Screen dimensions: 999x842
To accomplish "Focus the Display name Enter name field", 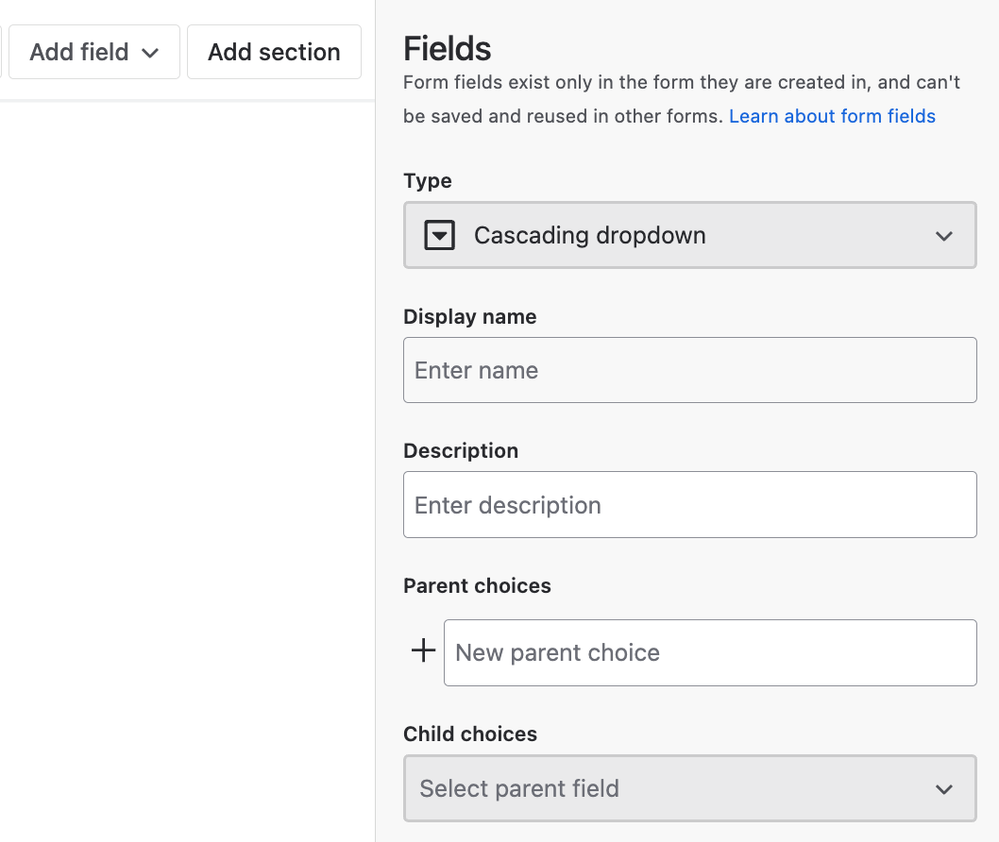I will pyautogui.click(x=689, y=370).
